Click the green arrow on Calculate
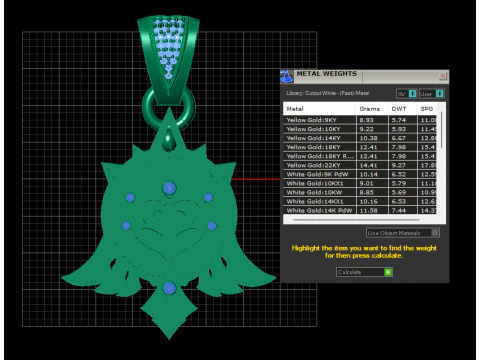Viewport: 480px width, 360px height. pos(388,272)
